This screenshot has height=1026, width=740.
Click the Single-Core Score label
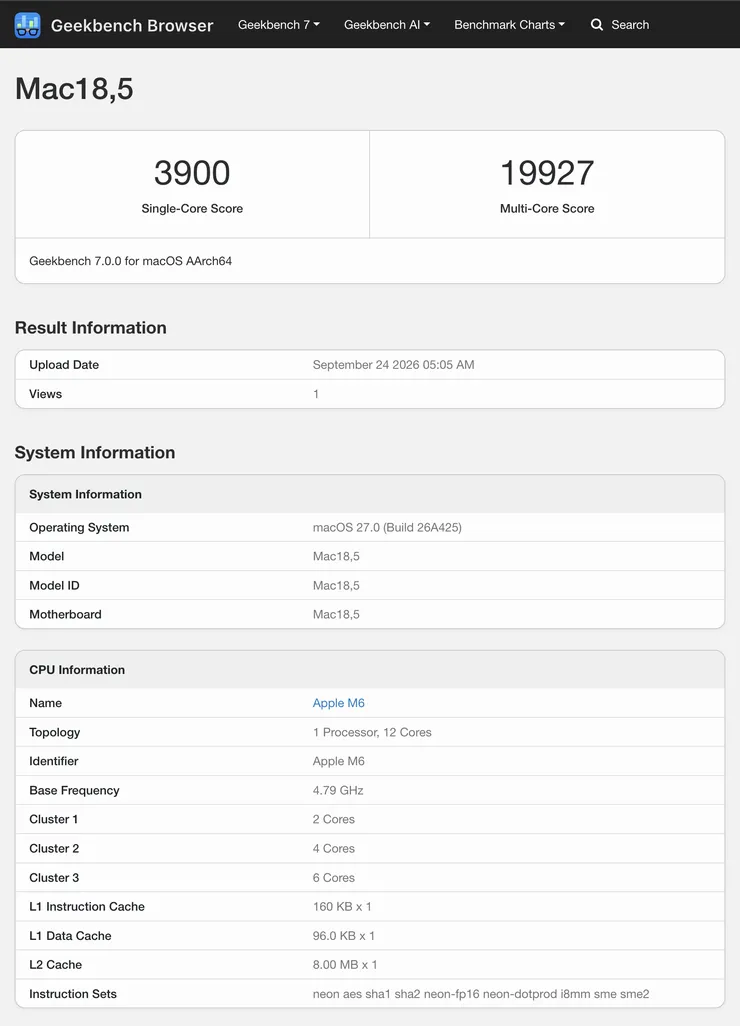tap(192, 208)
